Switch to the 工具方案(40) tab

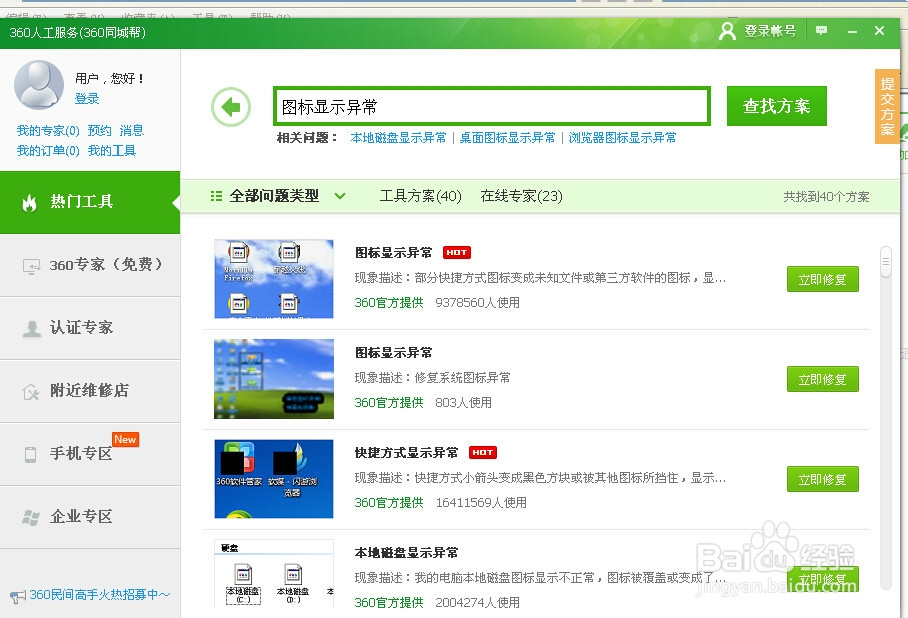coord(420,197)
